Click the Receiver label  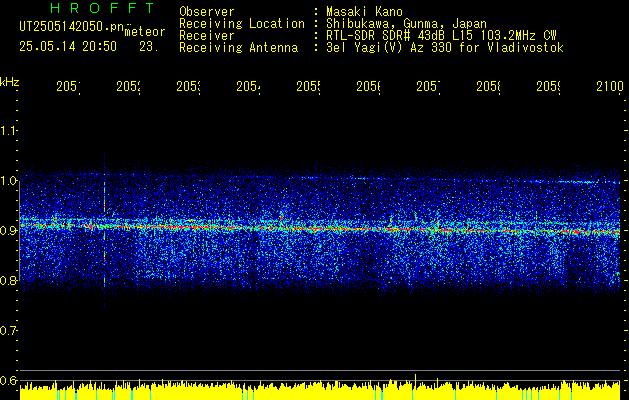click(x=207, y=36)
